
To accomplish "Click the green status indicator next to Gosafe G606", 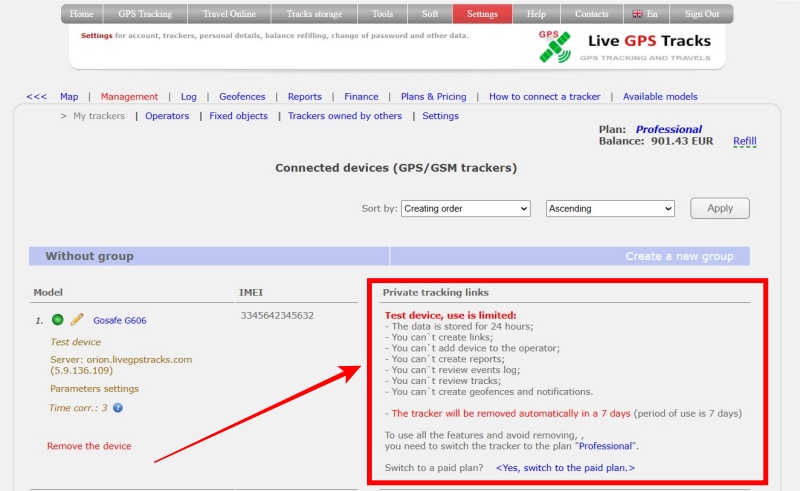I will pos(58,320).
